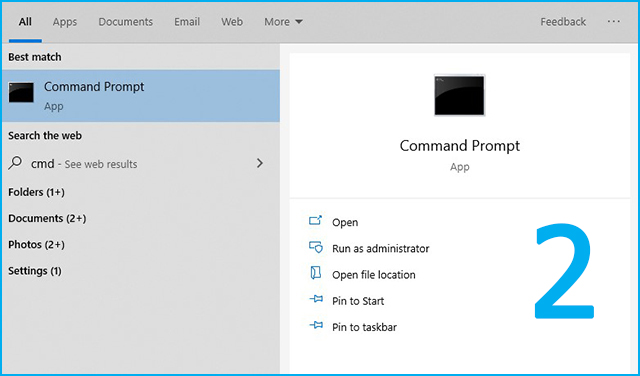The height and width of the screenshot is (376, 640).
Task: Expand the Folders (1+) results group
Action: [x=36, y=192]
